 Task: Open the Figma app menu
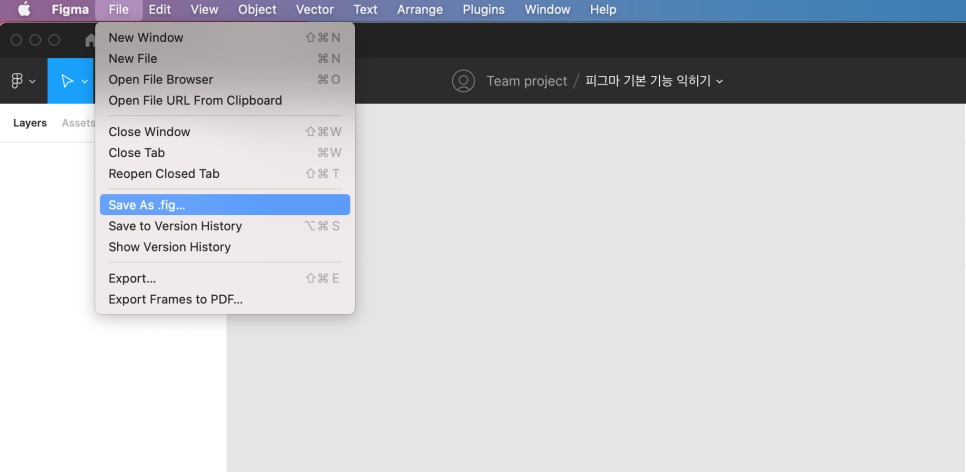coord(70,10)
